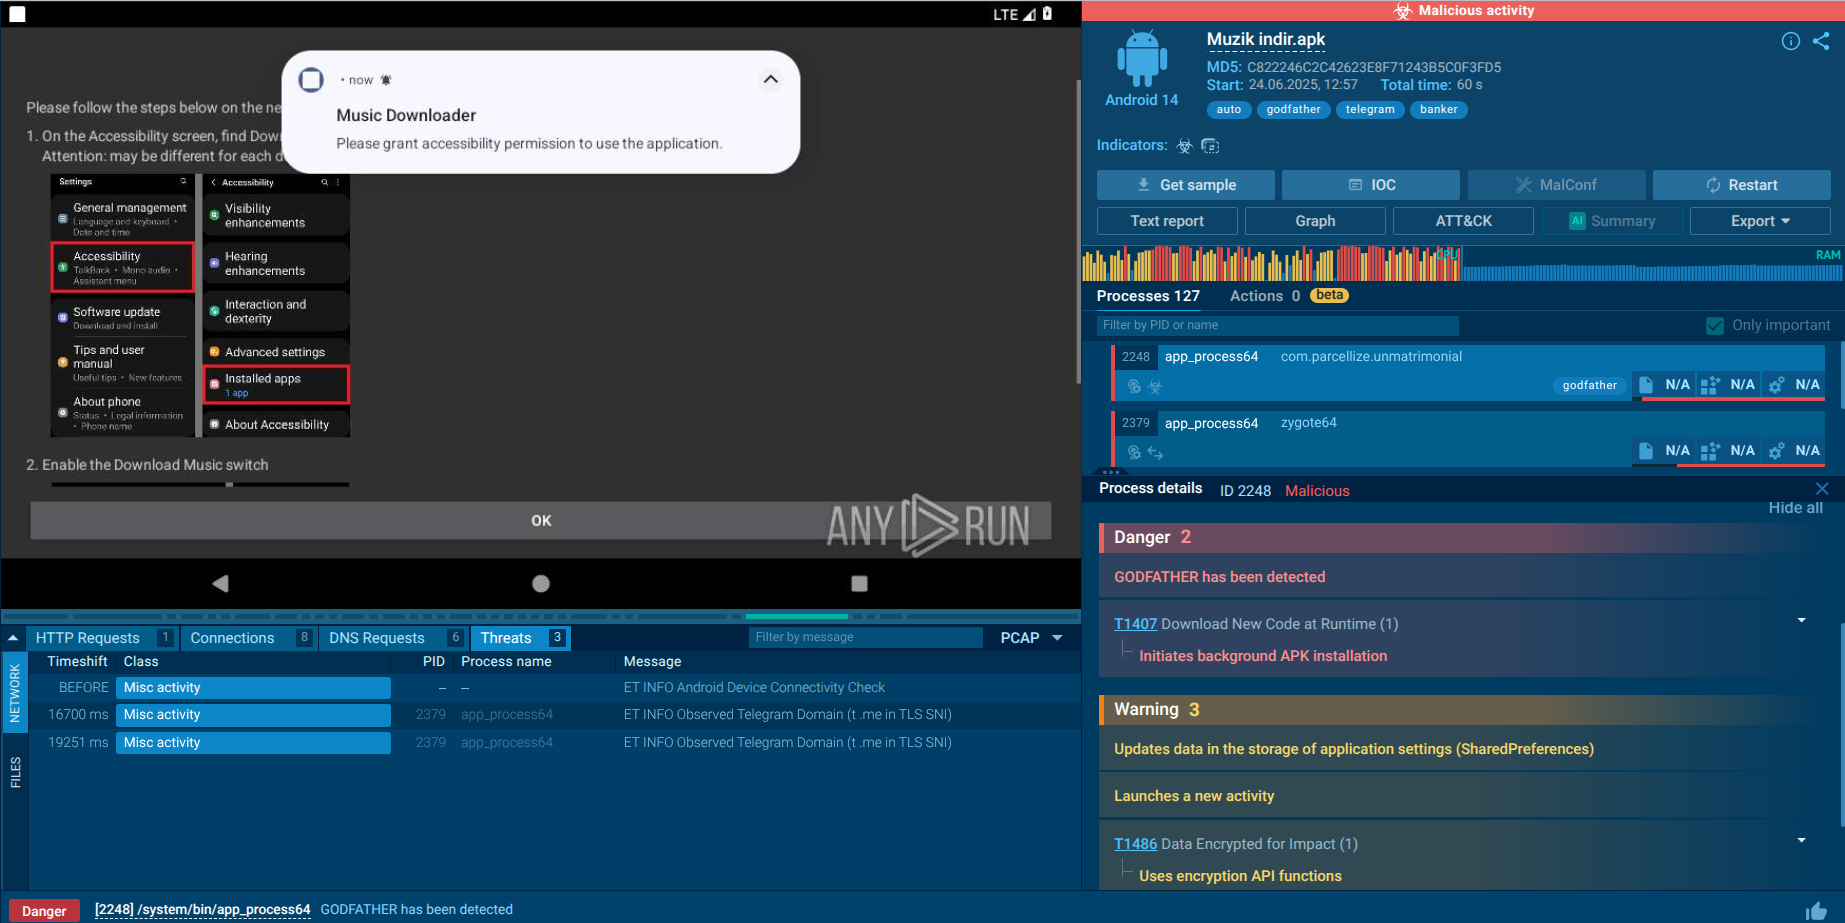Image resolution: width=1845 pixels, height=923 pixels.
Task: Expand the PCAP dropdown arrow
Action: [x=1057, y=638]
